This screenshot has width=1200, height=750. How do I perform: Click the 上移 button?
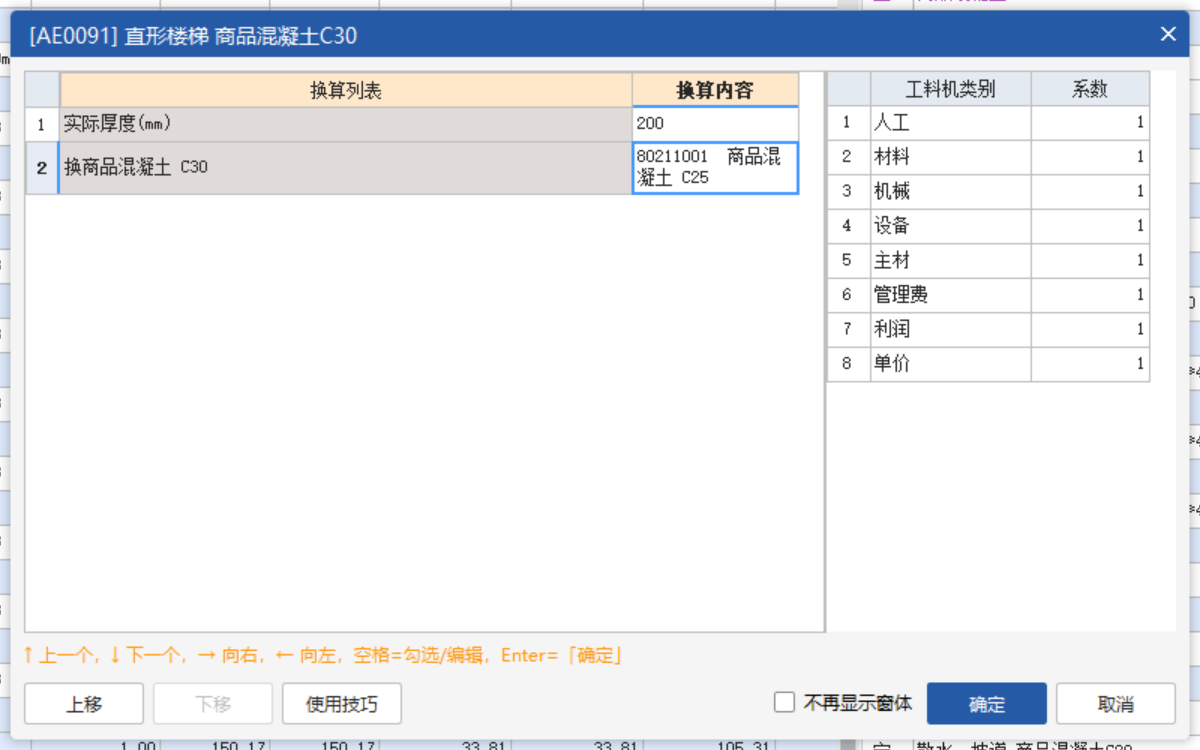84,704
